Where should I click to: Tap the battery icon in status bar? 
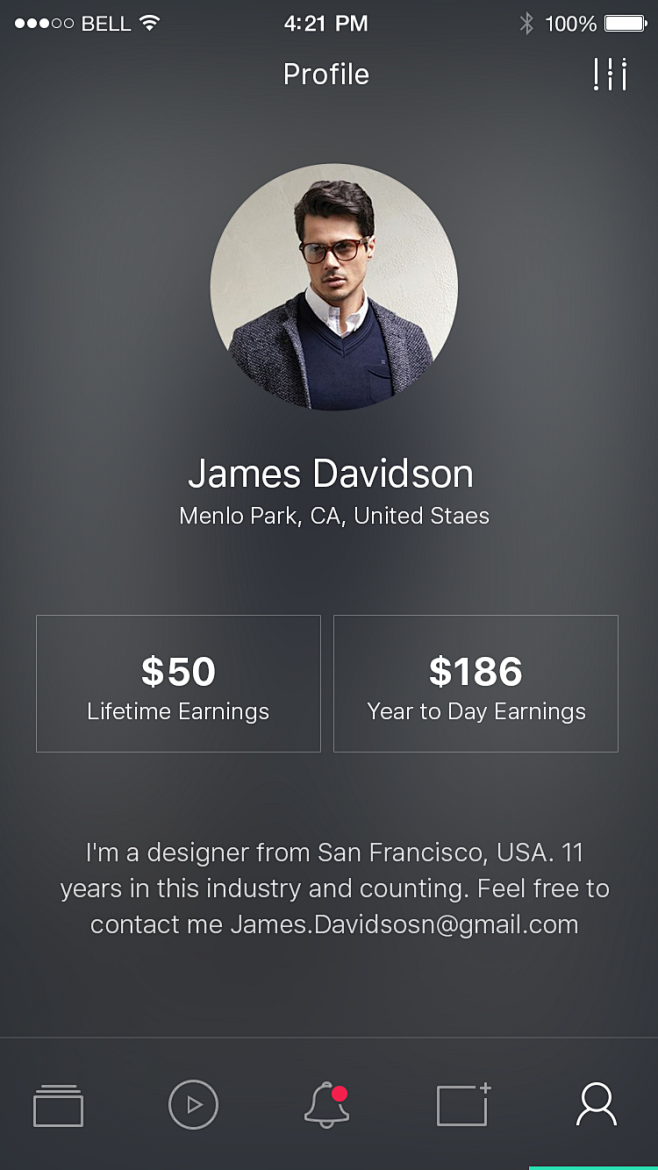coord(625,23)
